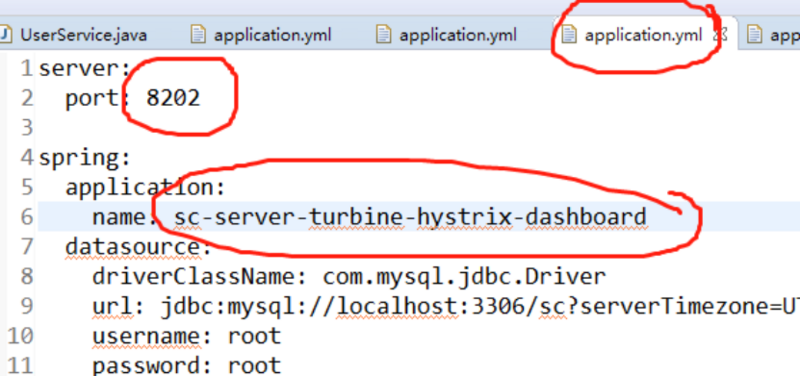Click the 'name' key on line 6
This screenshot has width=800, height=376.
(x=119, y=217)
